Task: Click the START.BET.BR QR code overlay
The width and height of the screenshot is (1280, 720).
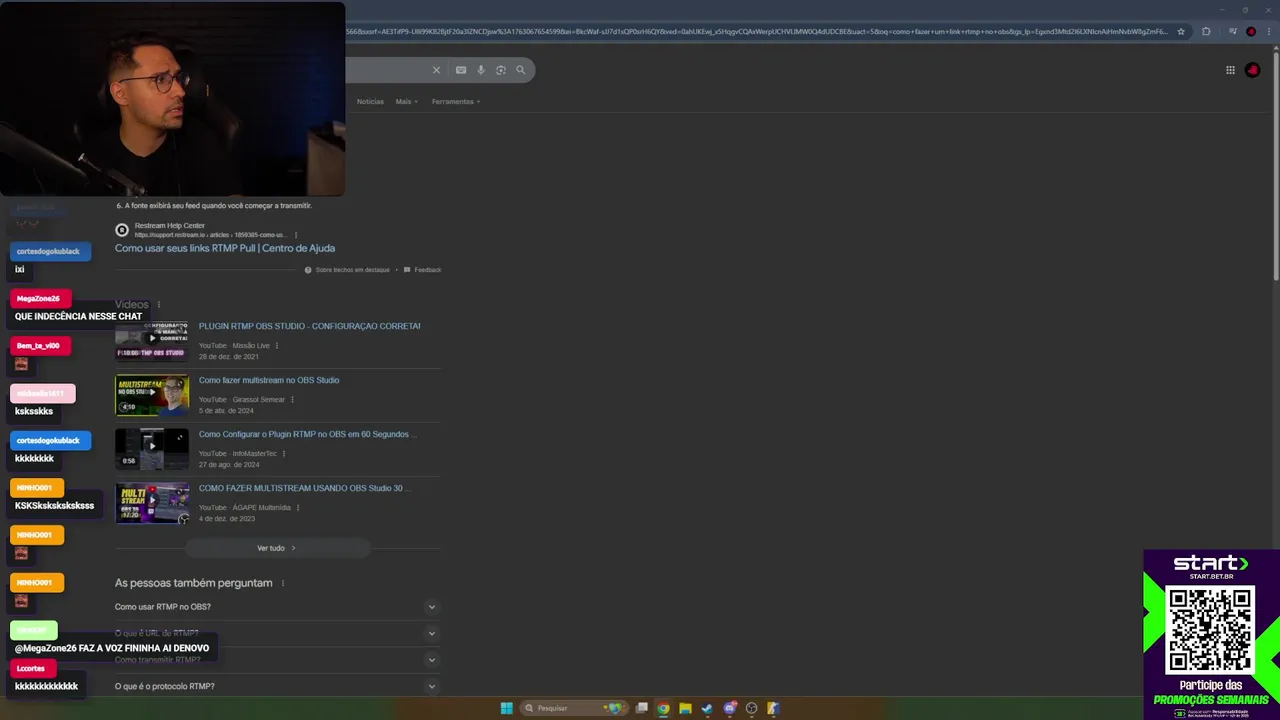Action: [1210, 631]
